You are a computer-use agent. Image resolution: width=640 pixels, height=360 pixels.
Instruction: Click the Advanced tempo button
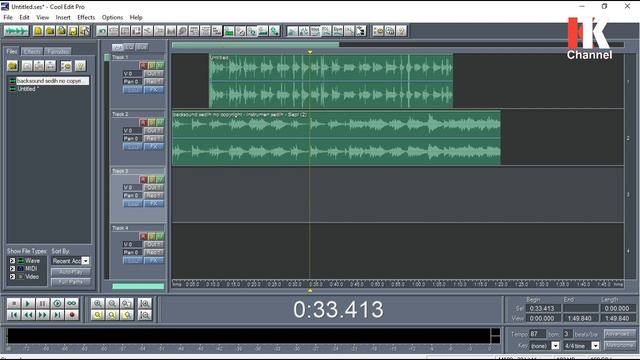pyautogui.click(x=620, y=334)
